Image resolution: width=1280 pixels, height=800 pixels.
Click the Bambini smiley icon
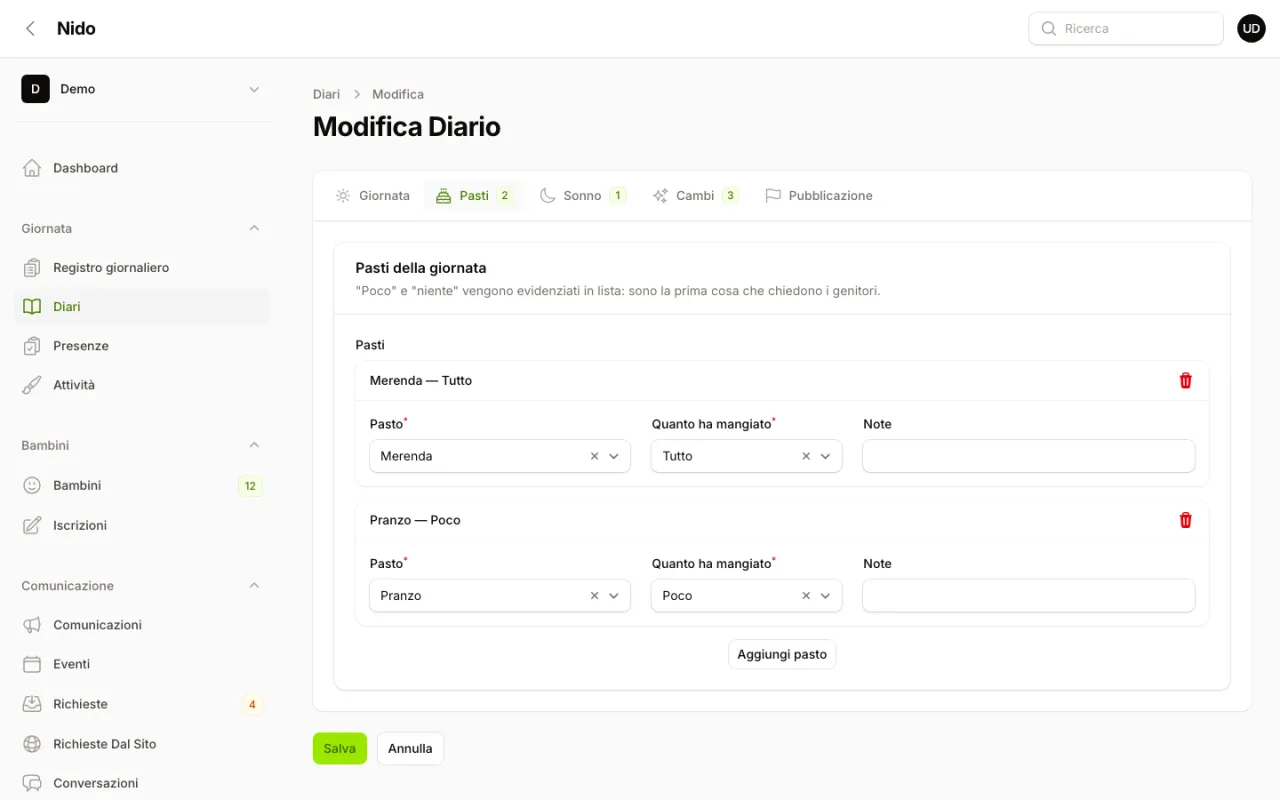32,485
